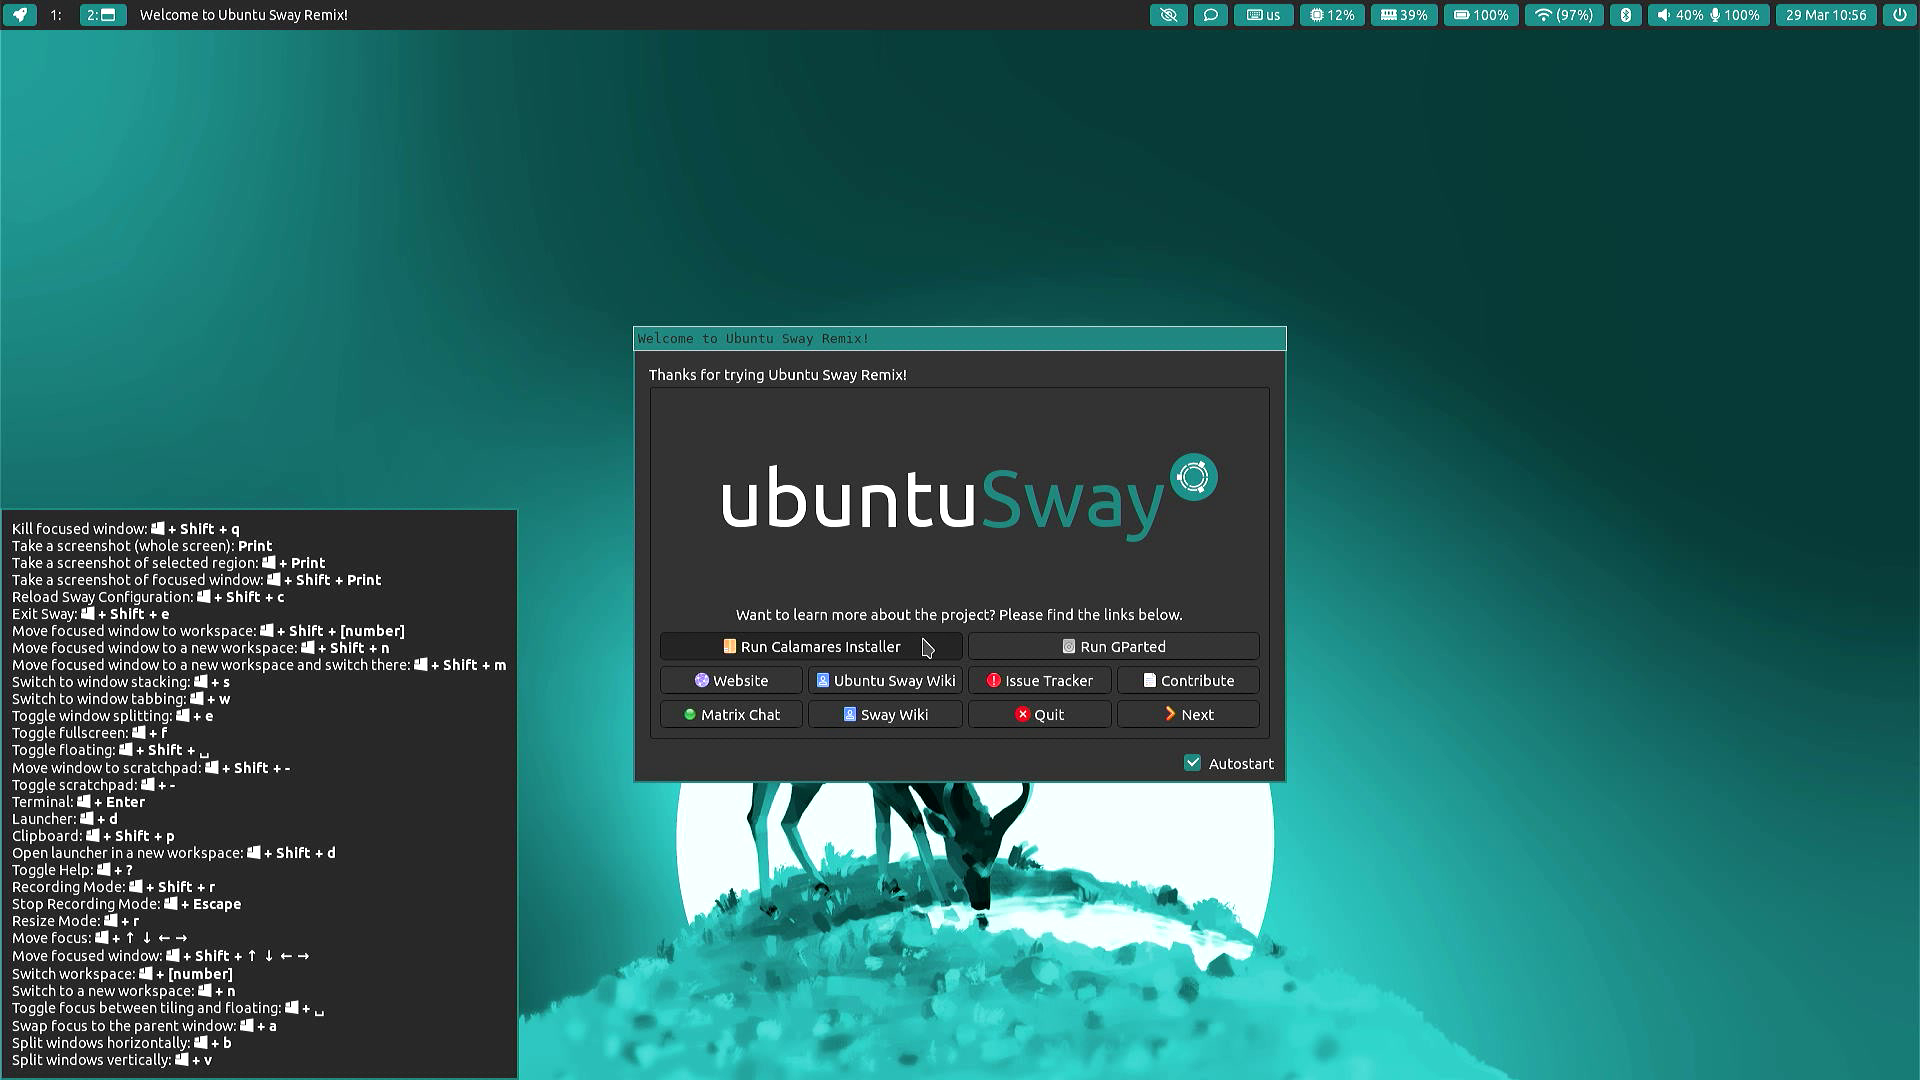Click the Welcome window title bar
Screen dimensions: 1920x1080
959,338
